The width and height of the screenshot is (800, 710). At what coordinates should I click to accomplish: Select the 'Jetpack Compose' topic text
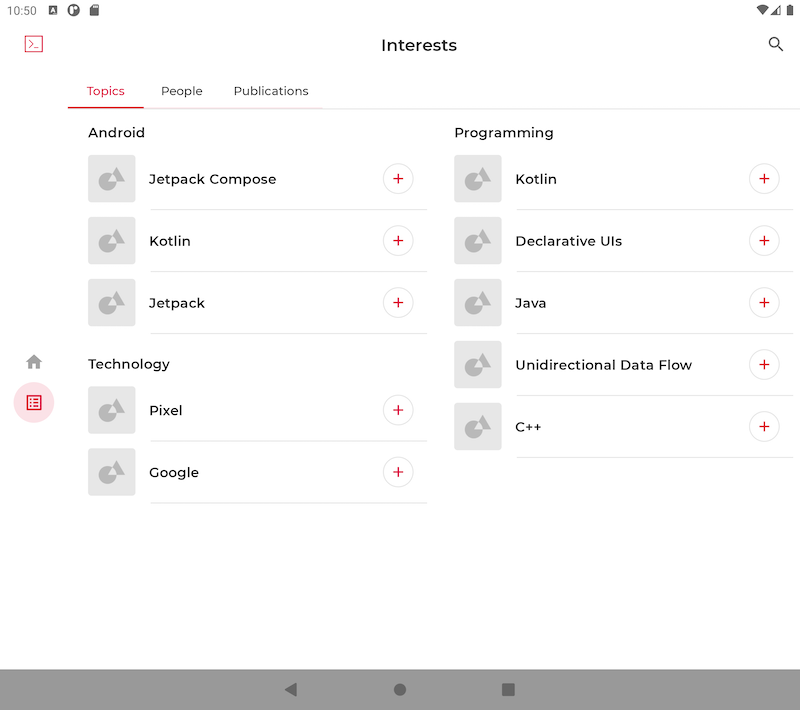pos(212,180)
